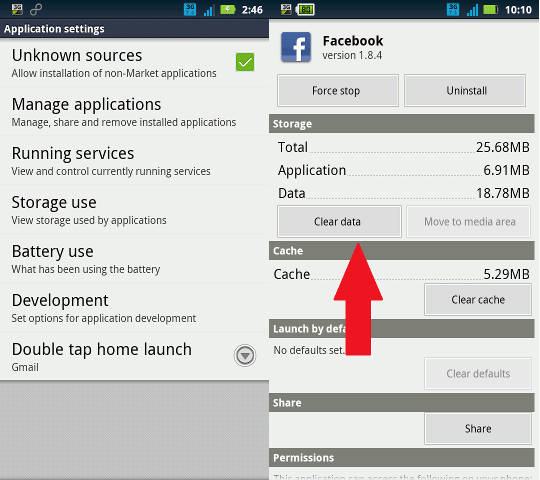The width and height of the screenshot is (540, 480).
Task: Tap the Clear cache button
Action: (x=478, y=300)
